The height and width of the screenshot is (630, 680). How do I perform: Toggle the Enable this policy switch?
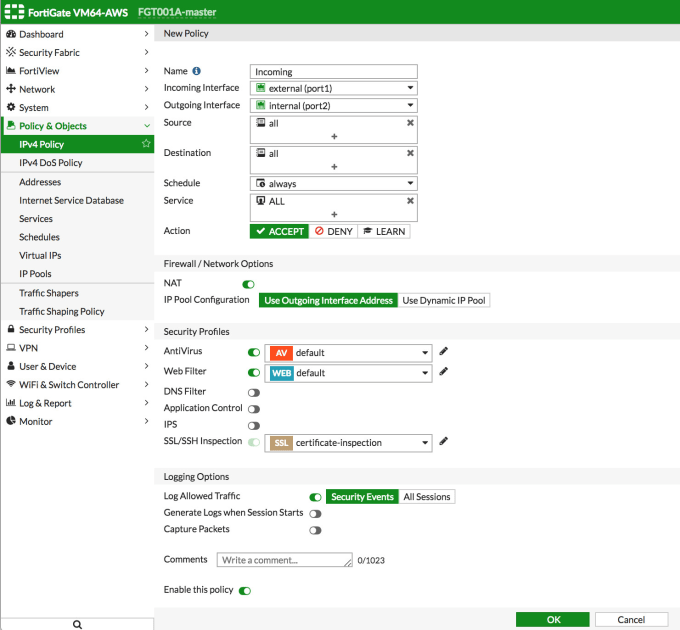coord(245,591)
